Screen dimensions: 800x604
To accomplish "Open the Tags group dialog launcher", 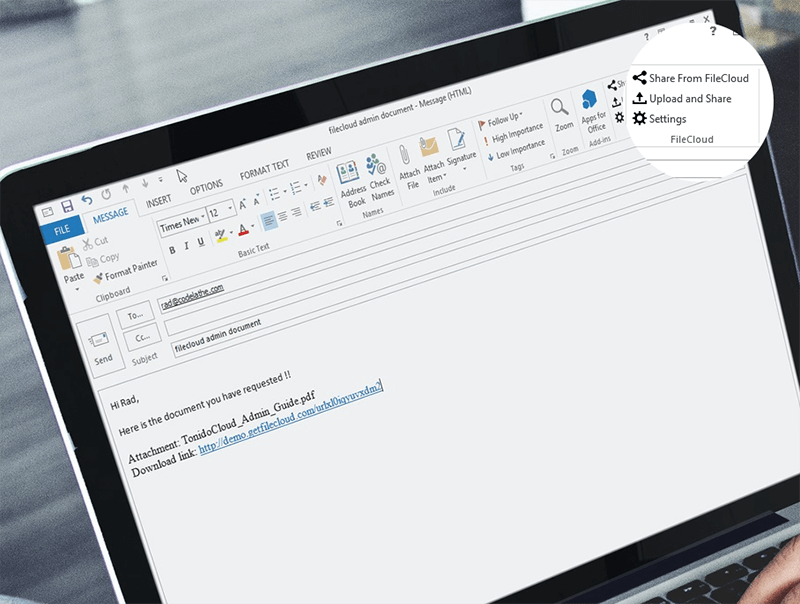I will [x=553, y=156].
